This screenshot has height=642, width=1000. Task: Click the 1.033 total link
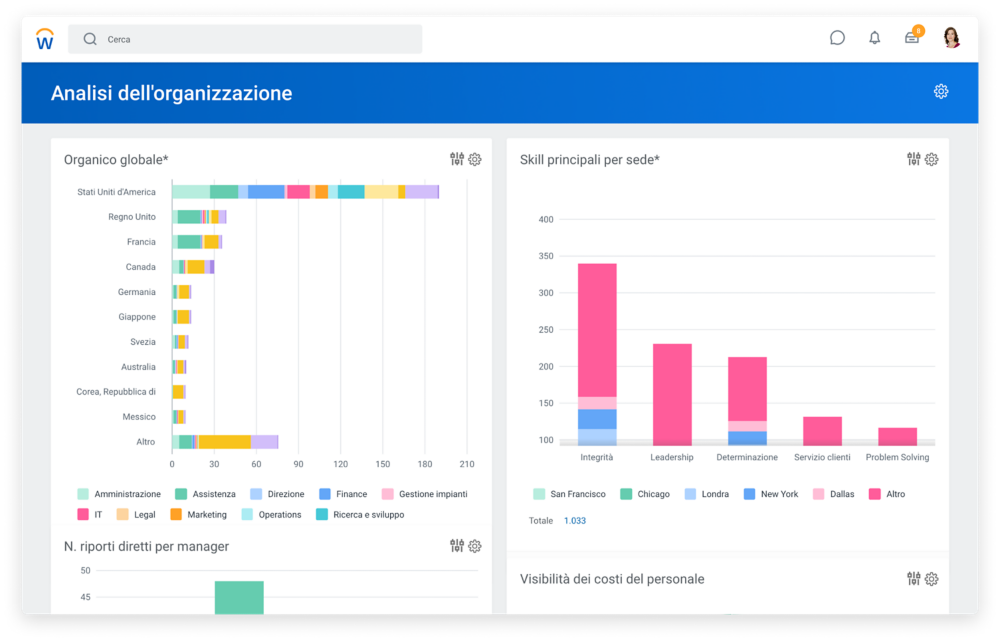click(575, 521)
